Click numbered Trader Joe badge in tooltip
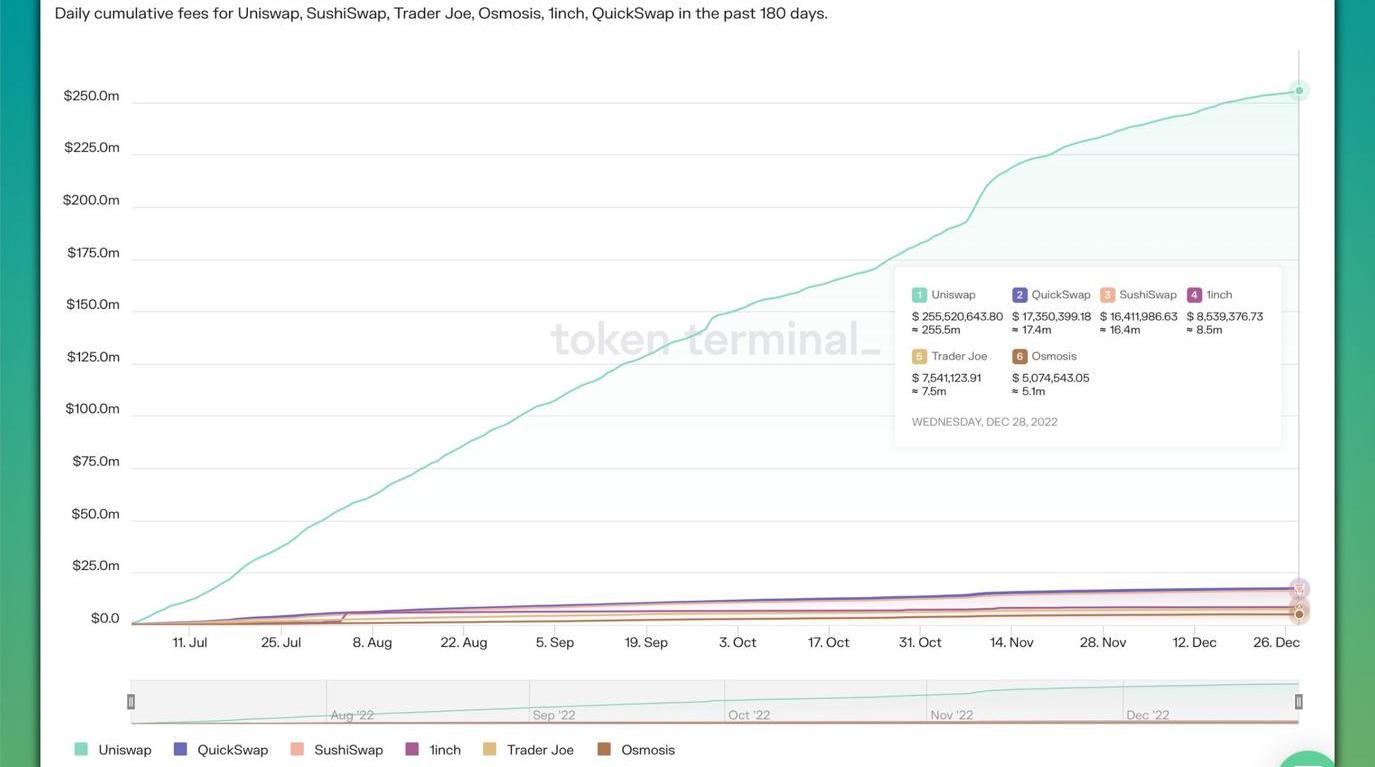1375x767 pixels. pos(919,356)
